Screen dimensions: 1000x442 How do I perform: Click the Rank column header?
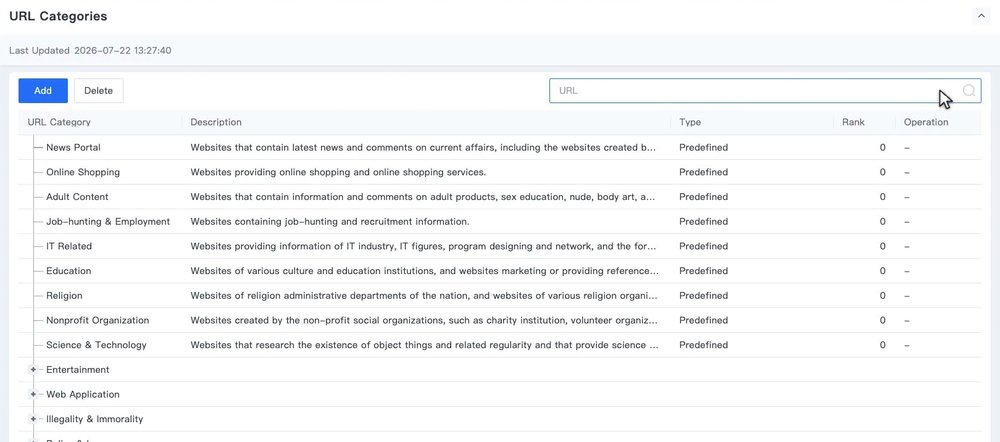pos(853,122)
